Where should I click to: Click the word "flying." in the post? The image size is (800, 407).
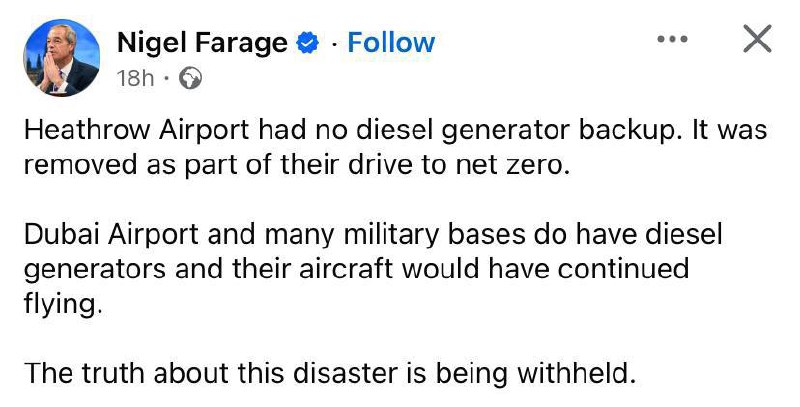(62, 301)
